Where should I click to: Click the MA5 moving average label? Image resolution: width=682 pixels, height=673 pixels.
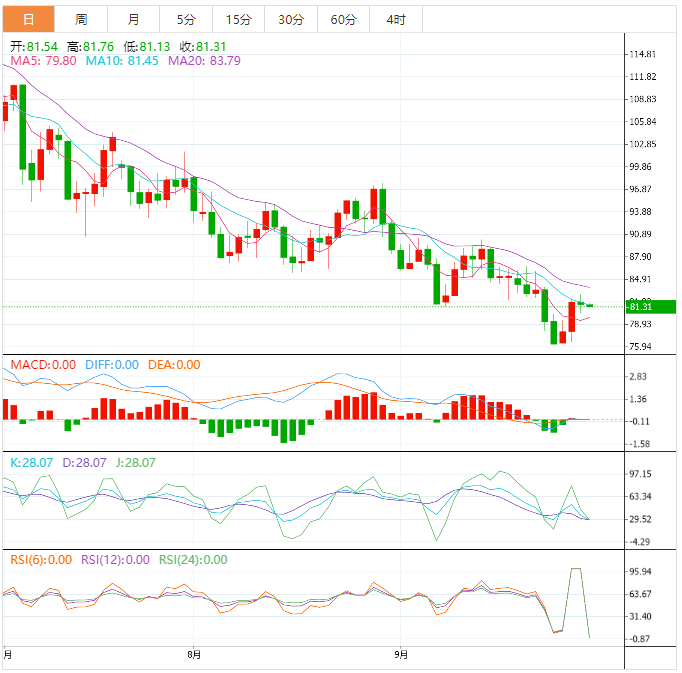[x=42, y=61]
